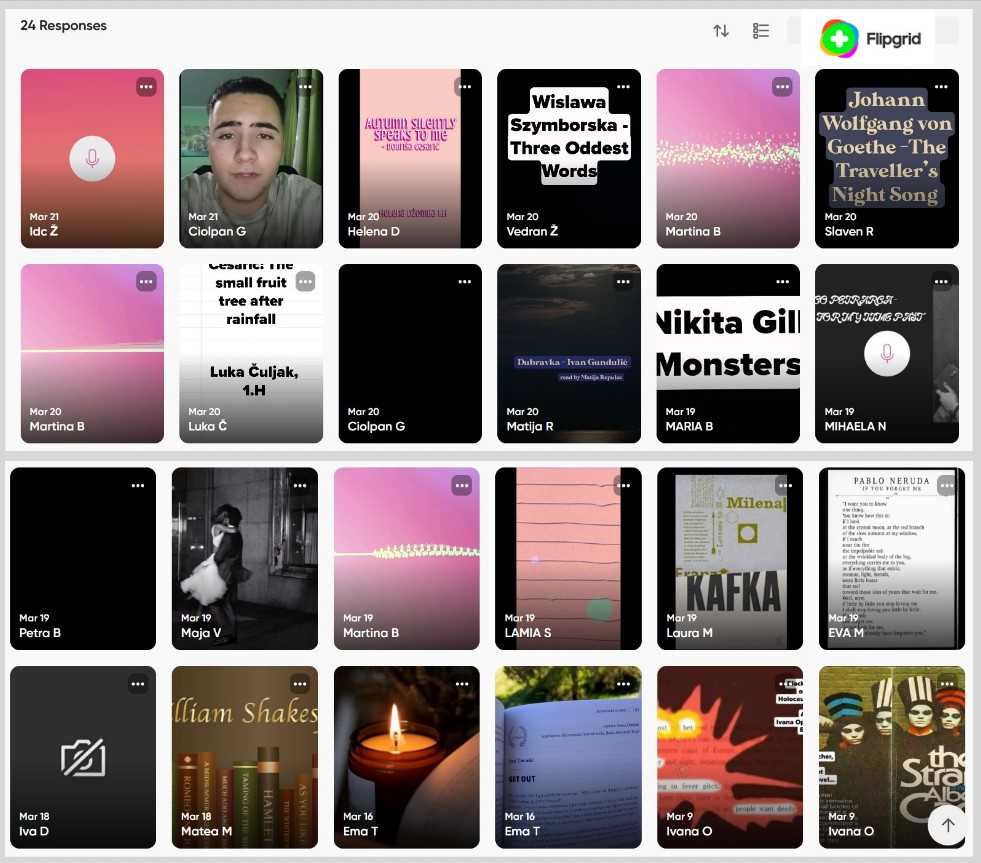Click the three dots on LAMIA S's card
The image size is (981, 863).
coord(624,486)
